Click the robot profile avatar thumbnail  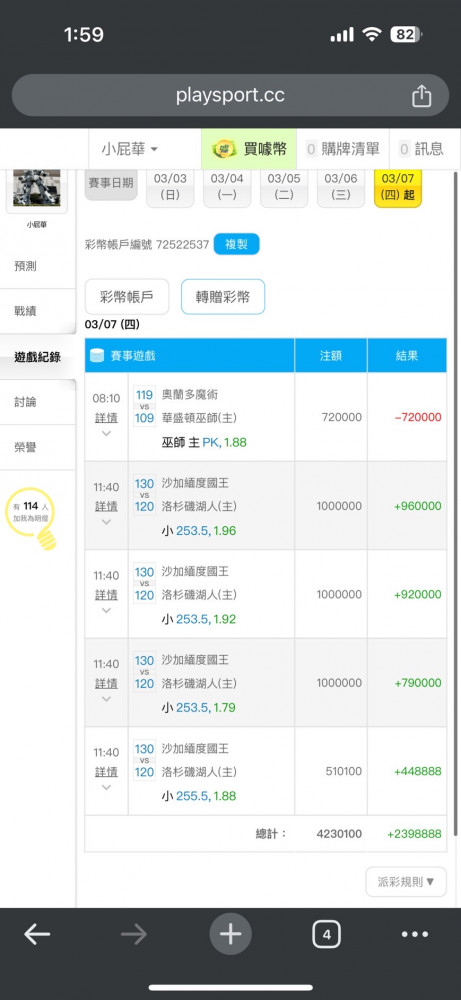point(36,189)
